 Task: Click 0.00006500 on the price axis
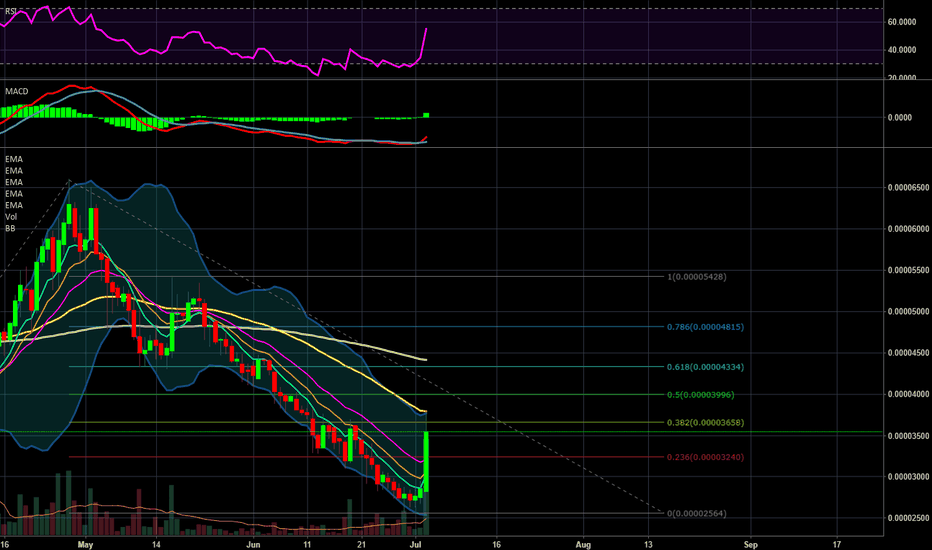click(x=908, y=187)
